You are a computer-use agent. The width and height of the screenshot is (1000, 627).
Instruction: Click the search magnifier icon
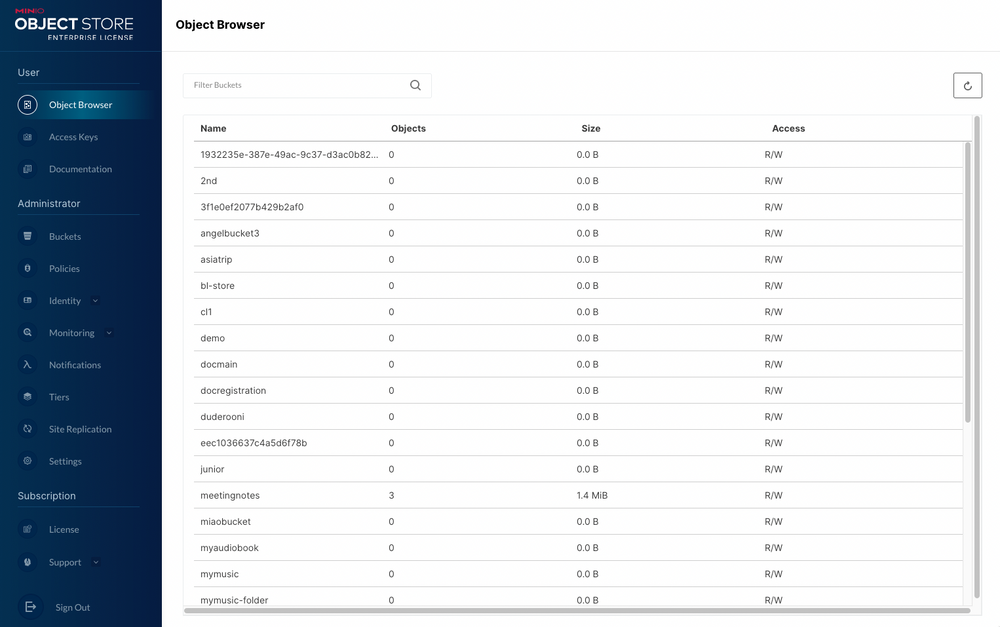[x=416, y=86]
